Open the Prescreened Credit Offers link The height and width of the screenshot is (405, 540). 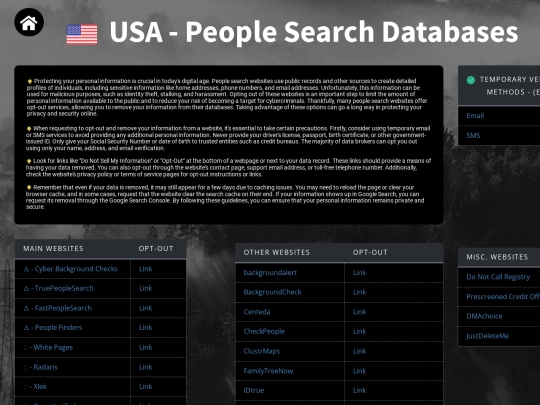pyautogui.click(x=503, y=297)
